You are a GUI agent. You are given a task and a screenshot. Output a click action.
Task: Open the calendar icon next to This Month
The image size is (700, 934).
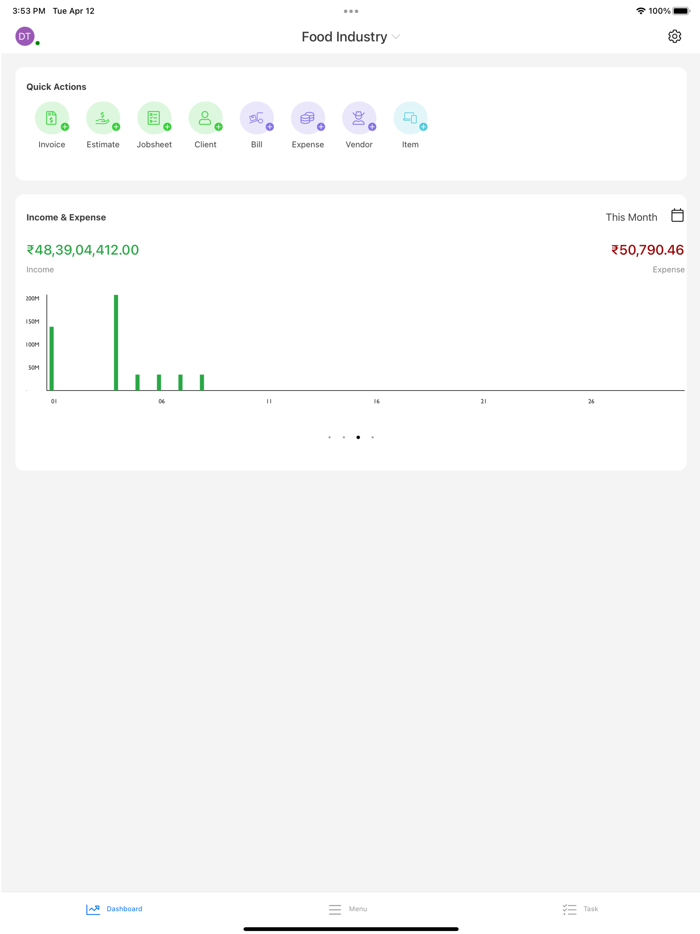(678, 216)
